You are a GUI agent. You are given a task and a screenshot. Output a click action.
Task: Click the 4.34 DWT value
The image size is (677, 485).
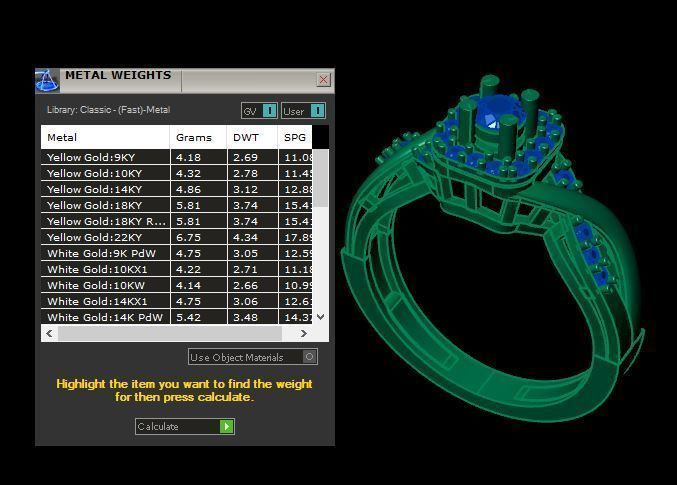point(245,237)
